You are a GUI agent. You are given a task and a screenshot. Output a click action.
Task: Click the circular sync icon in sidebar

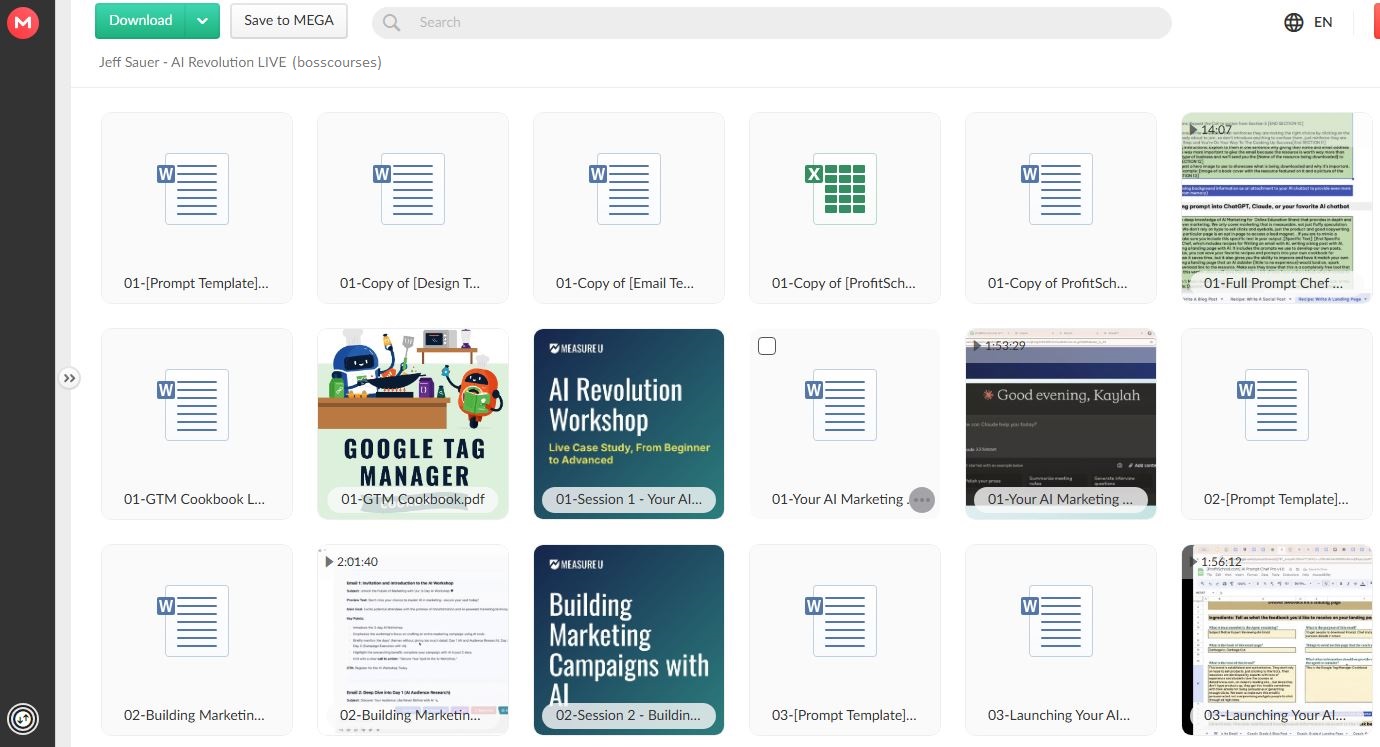click(x=22, y=718)
